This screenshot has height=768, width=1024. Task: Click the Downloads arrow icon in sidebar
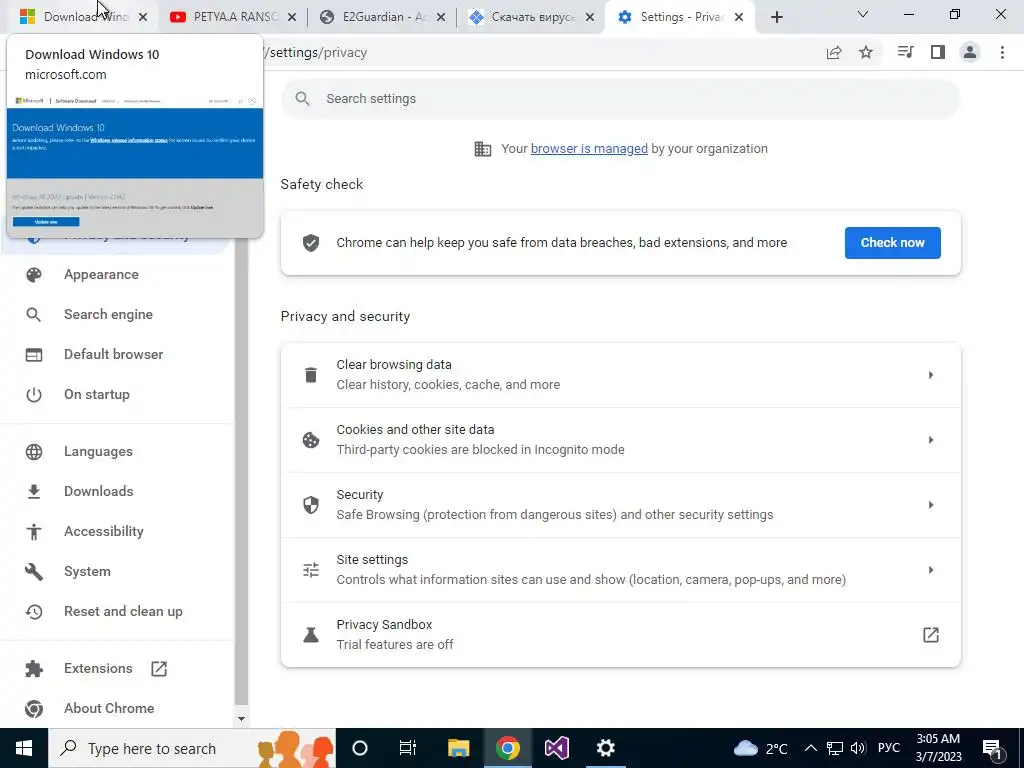coord(34,492)
